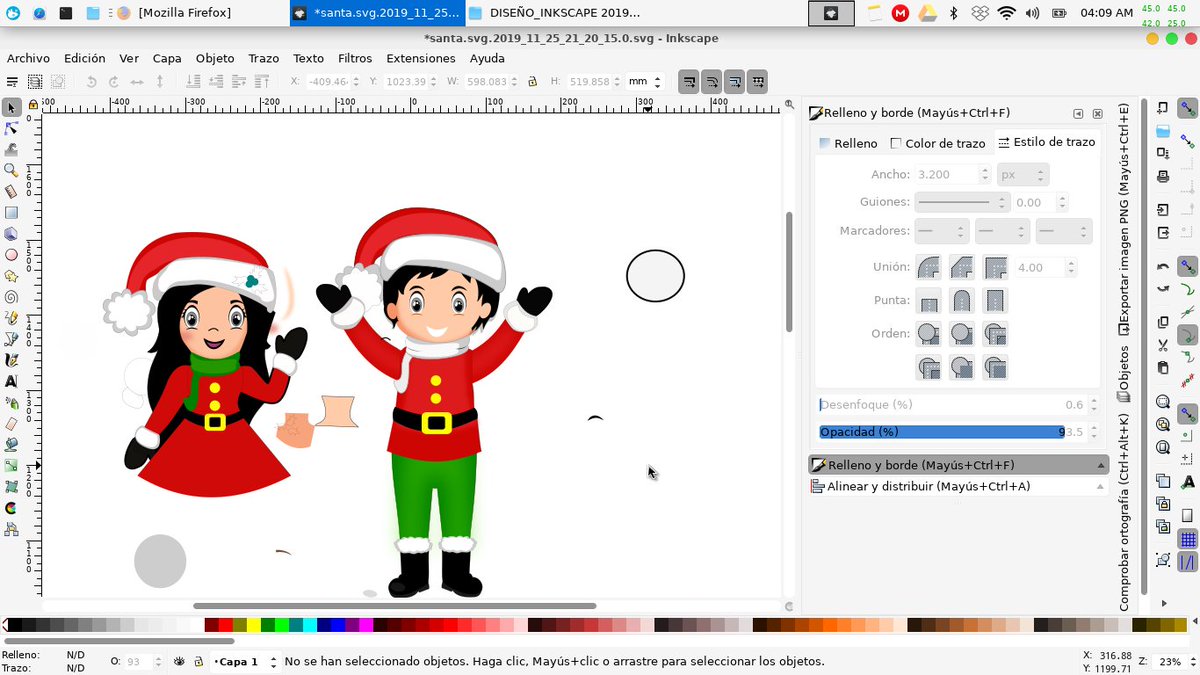Select the Tweak tool
Image resolution: width=1200 pixels, height=675 pixels.
(11, 149)
